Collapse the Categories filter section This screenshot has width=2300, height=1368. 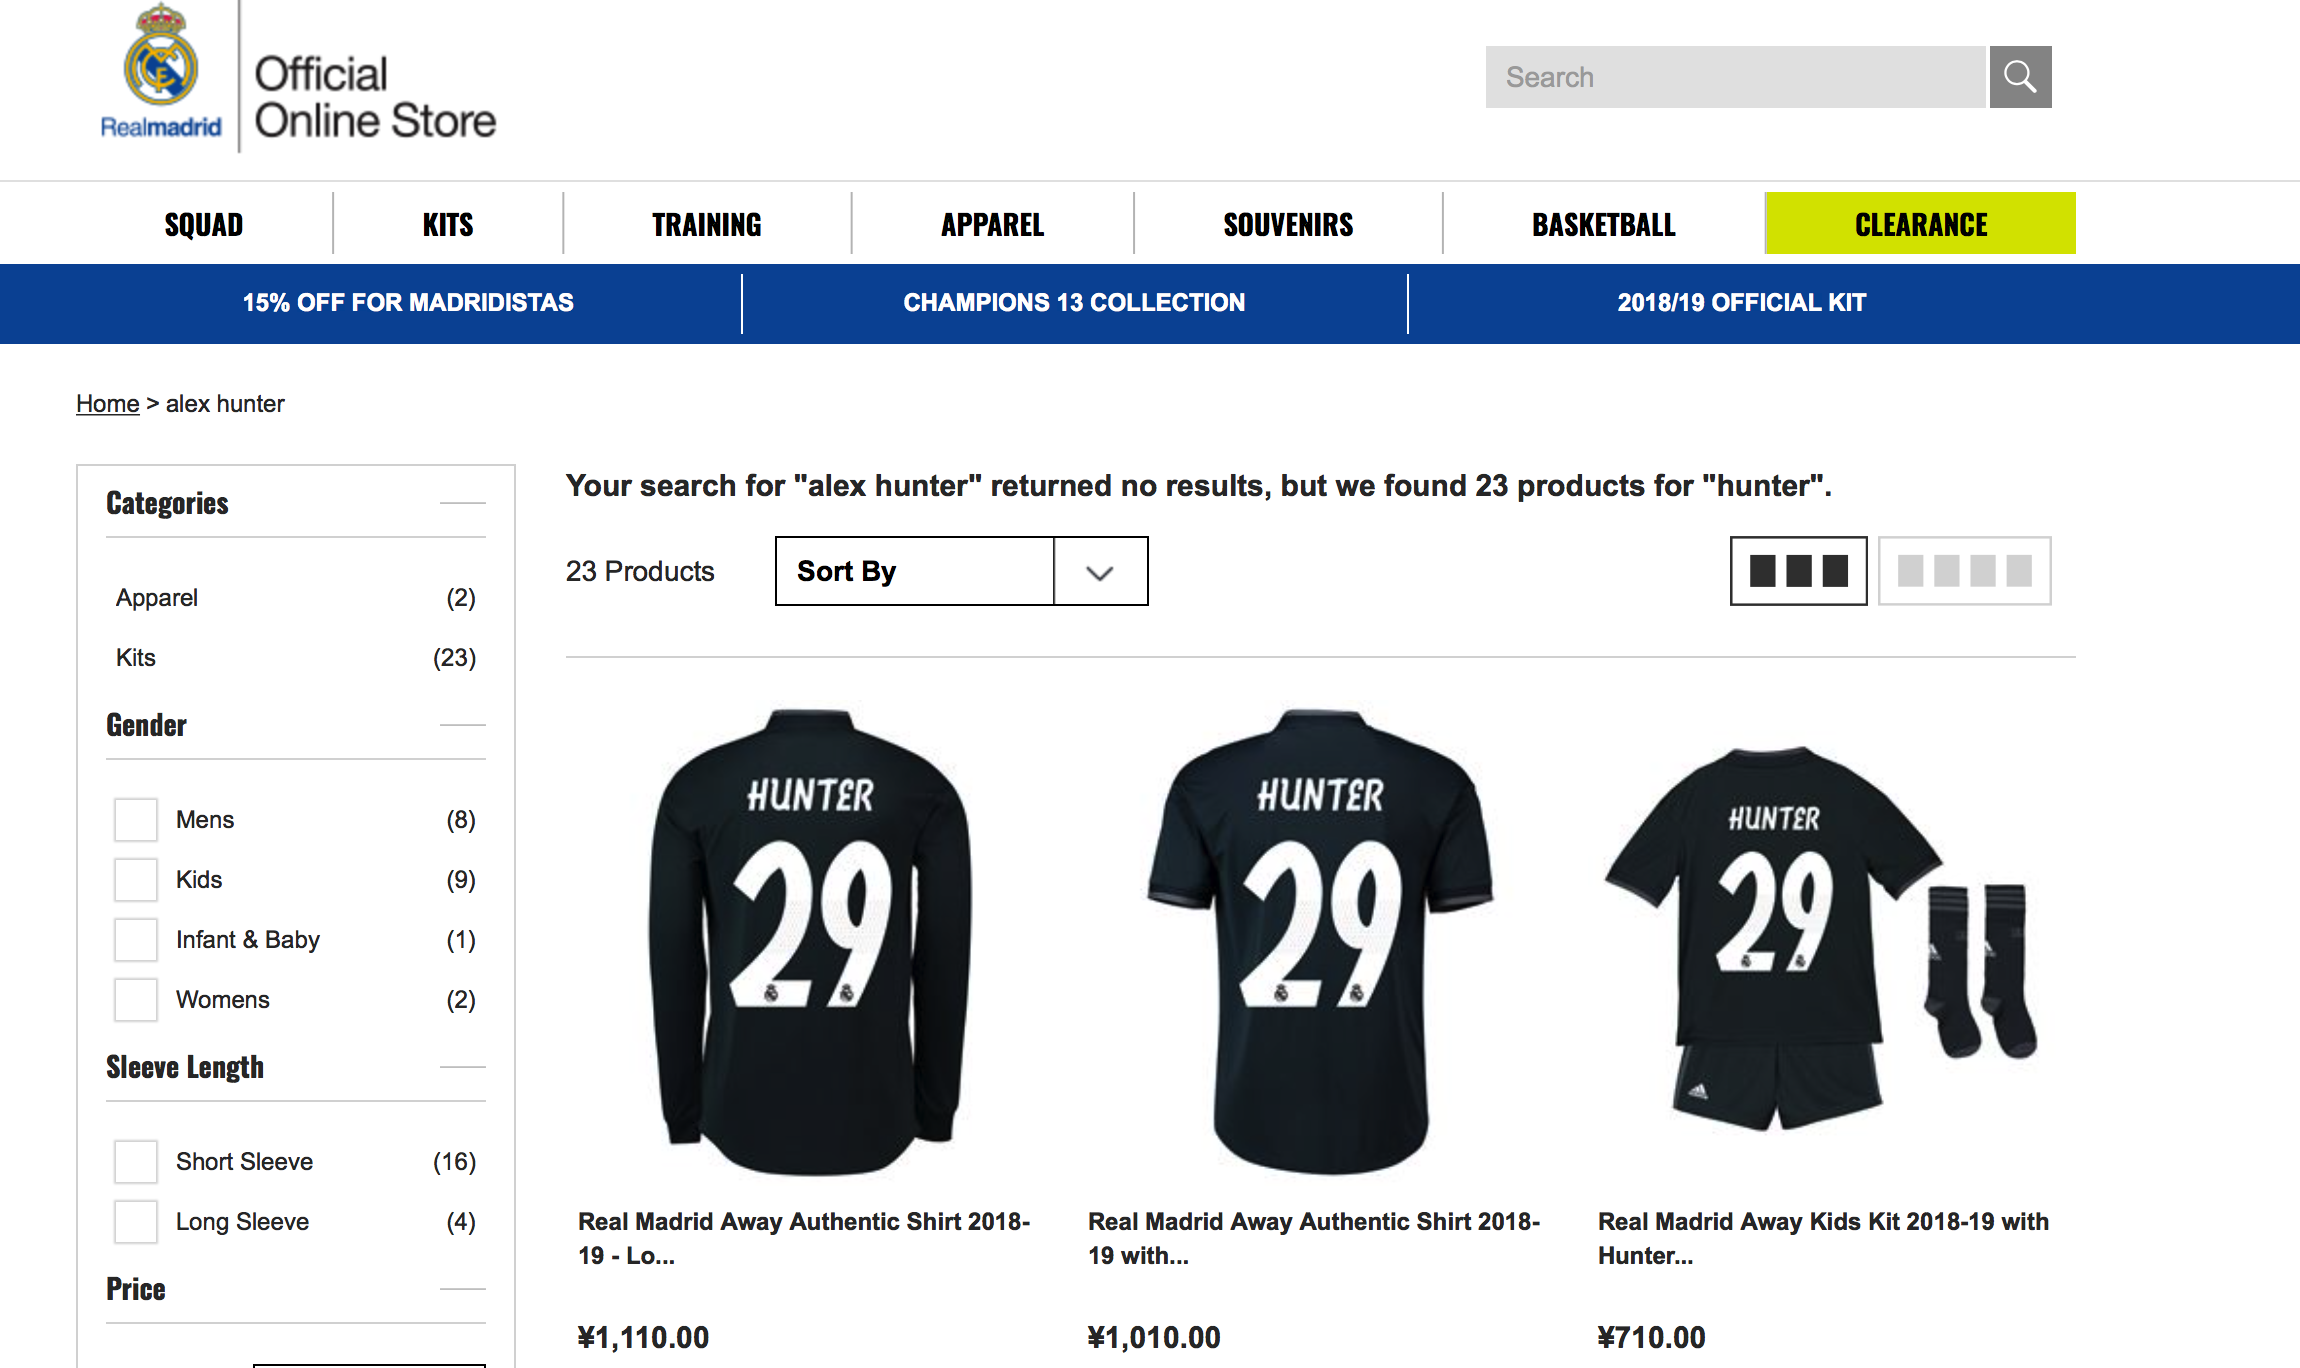tap(462, 503)
